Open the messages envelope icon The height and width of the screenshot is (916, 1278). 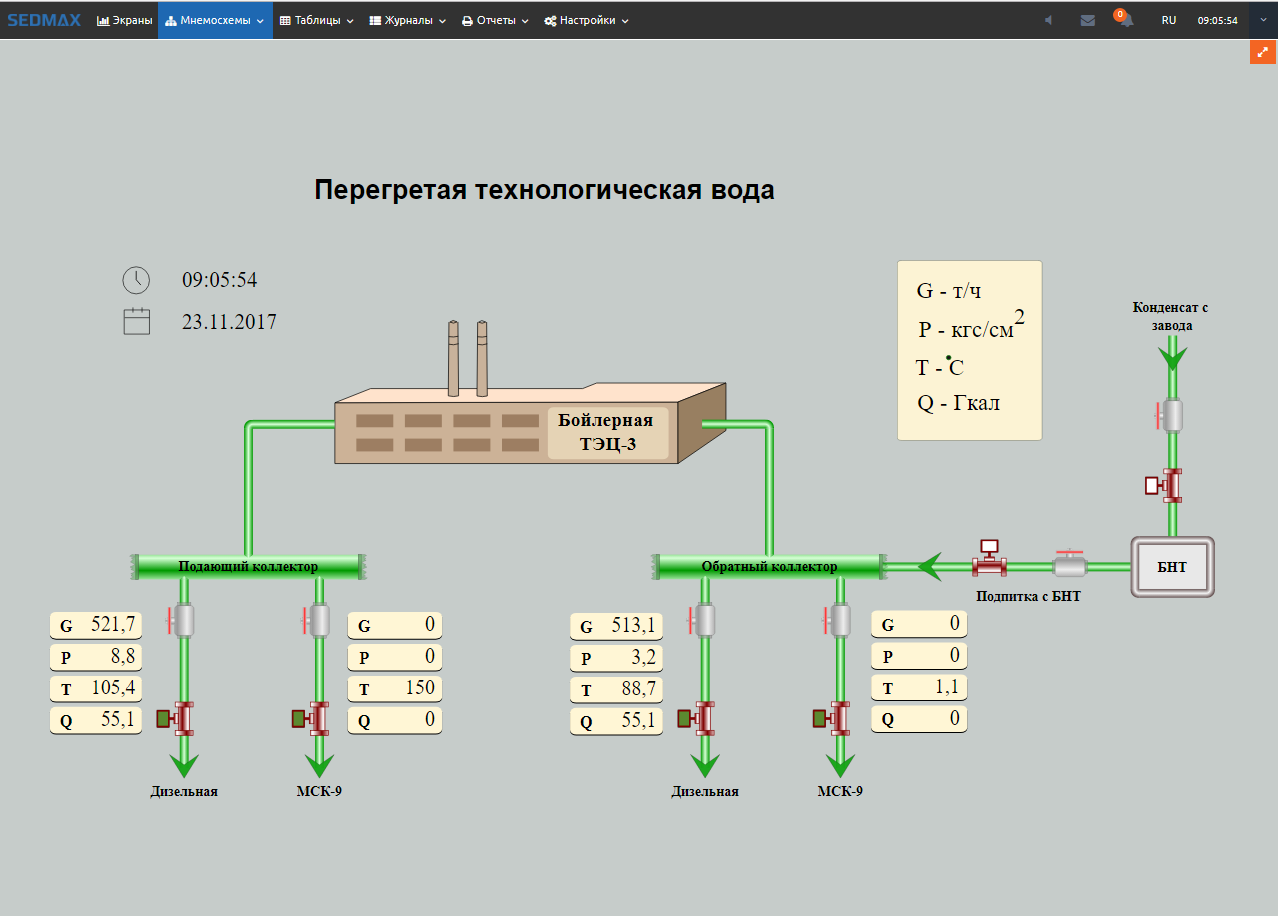(x=1088, y=20)
